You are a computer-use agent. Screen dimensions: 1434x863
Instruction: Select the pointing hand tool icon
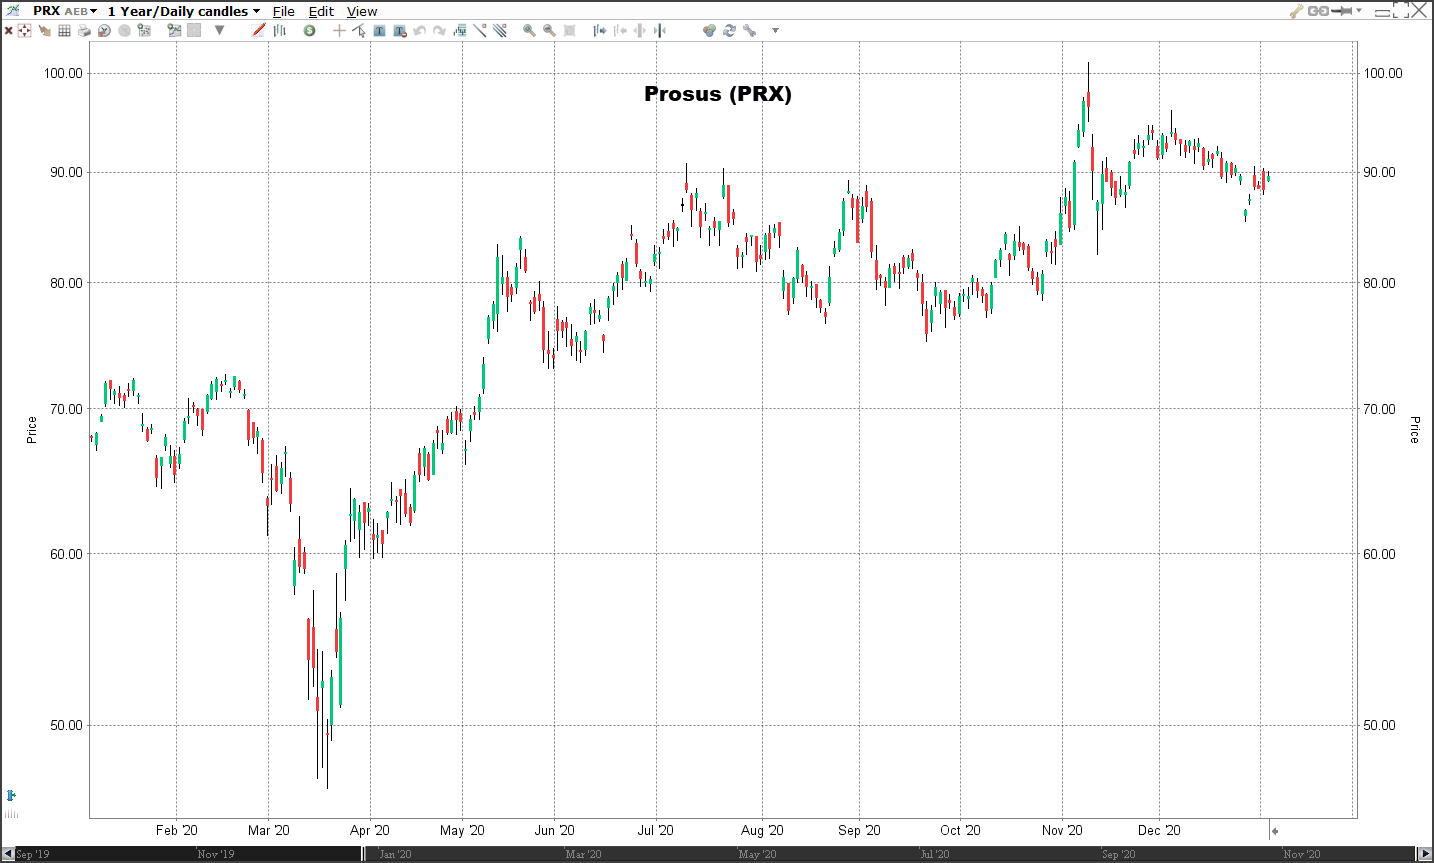44,31
